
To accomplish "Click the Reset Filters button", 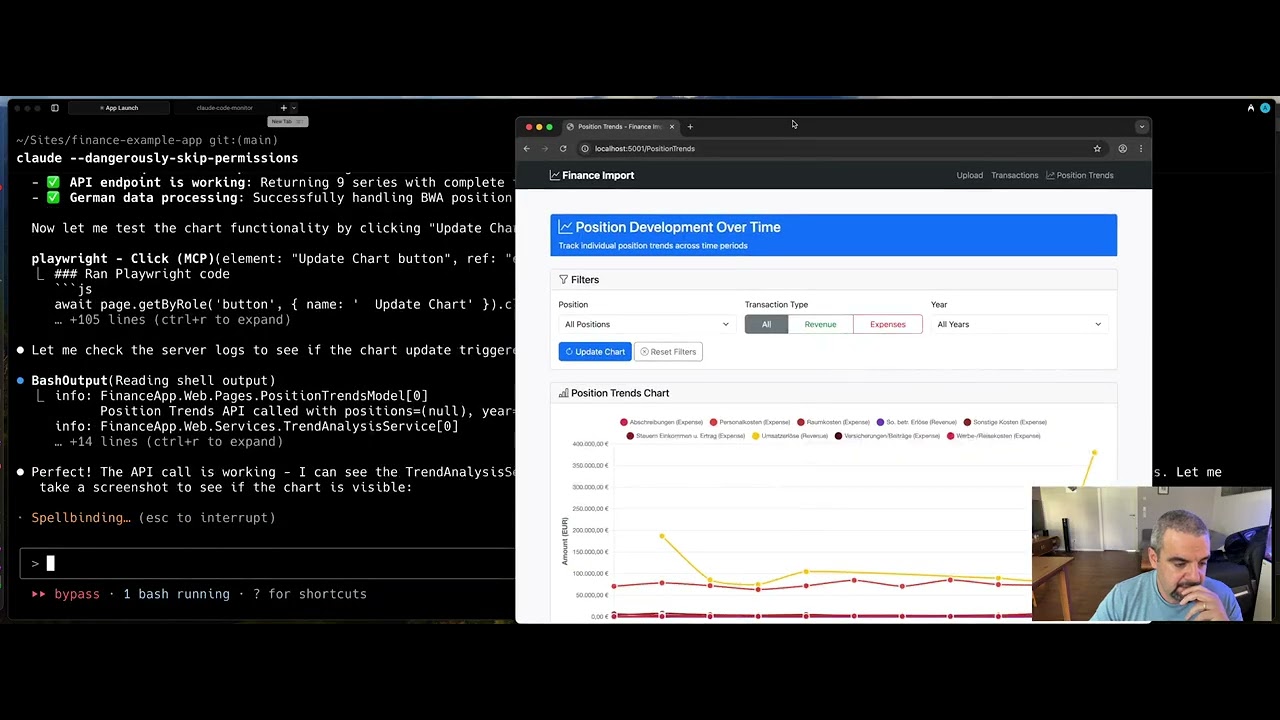I will pyautogui.click(x=668, y=352).
